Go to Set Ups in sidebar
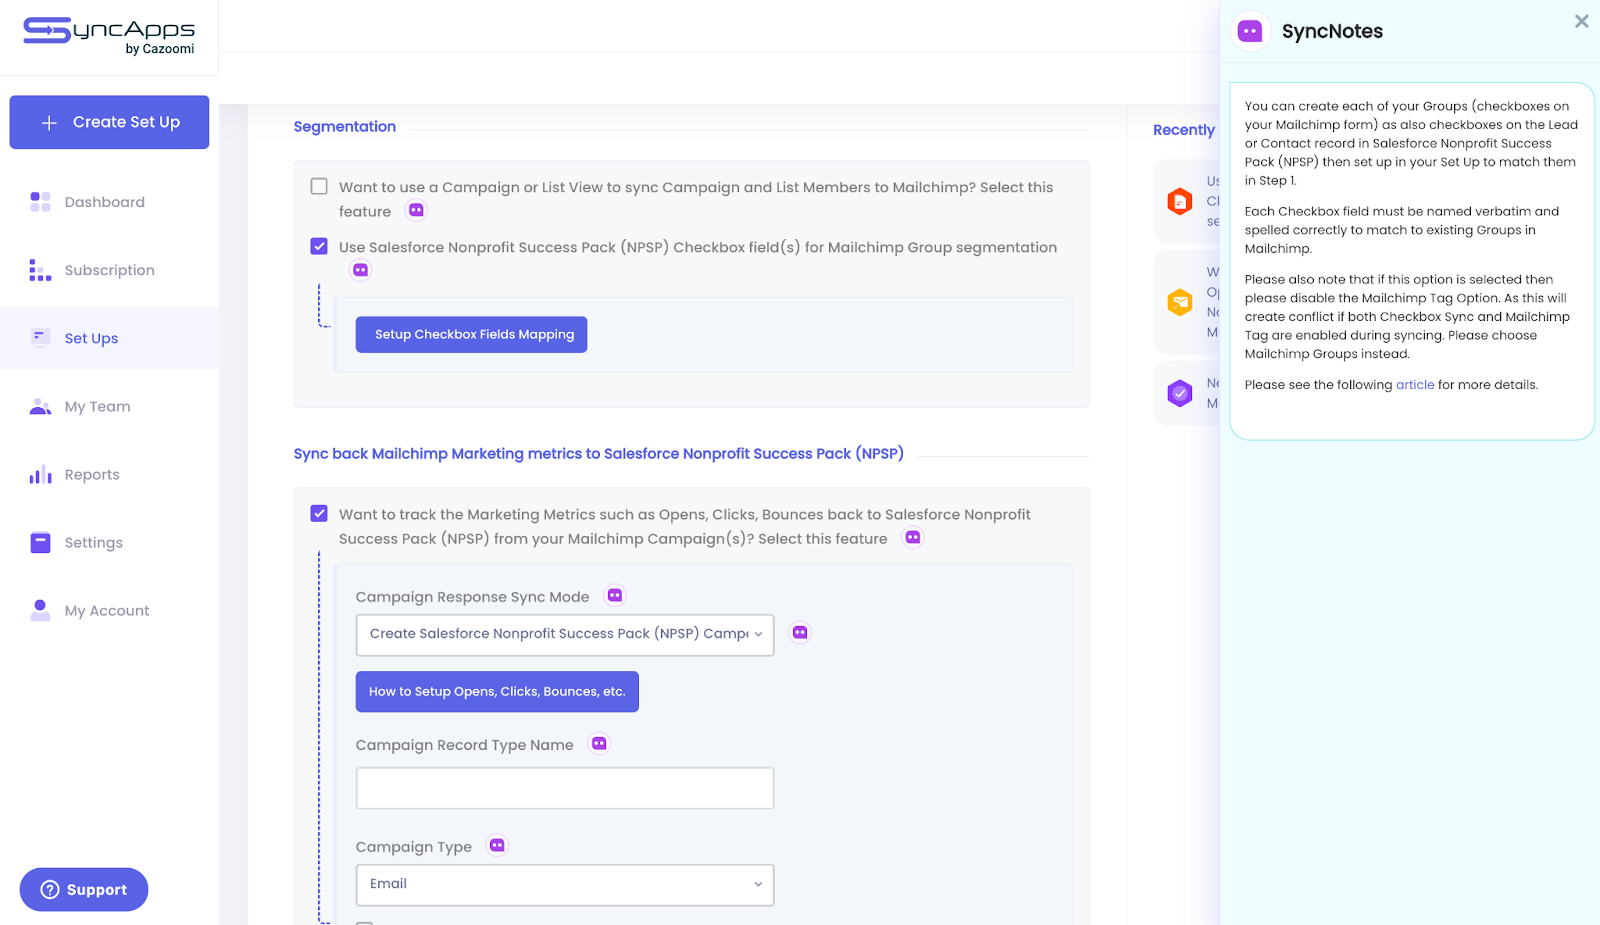Viewport: 1600px width, 925px height. (x=109, y=338)
